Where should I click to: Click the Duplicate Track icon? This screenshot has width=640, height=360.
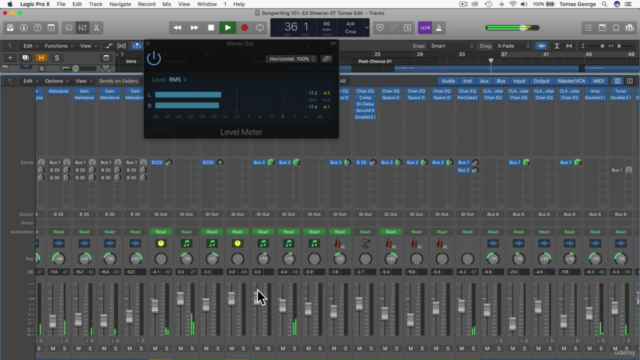click(25, 58)
